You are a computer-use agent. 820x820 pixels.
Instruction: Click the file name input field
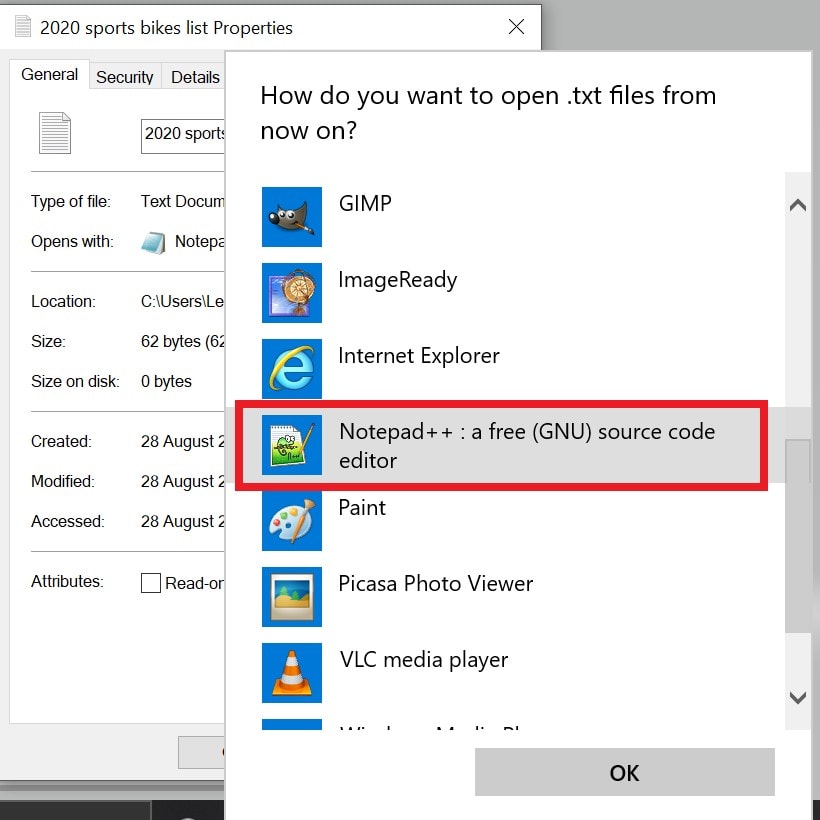click(x=183, y=136)
